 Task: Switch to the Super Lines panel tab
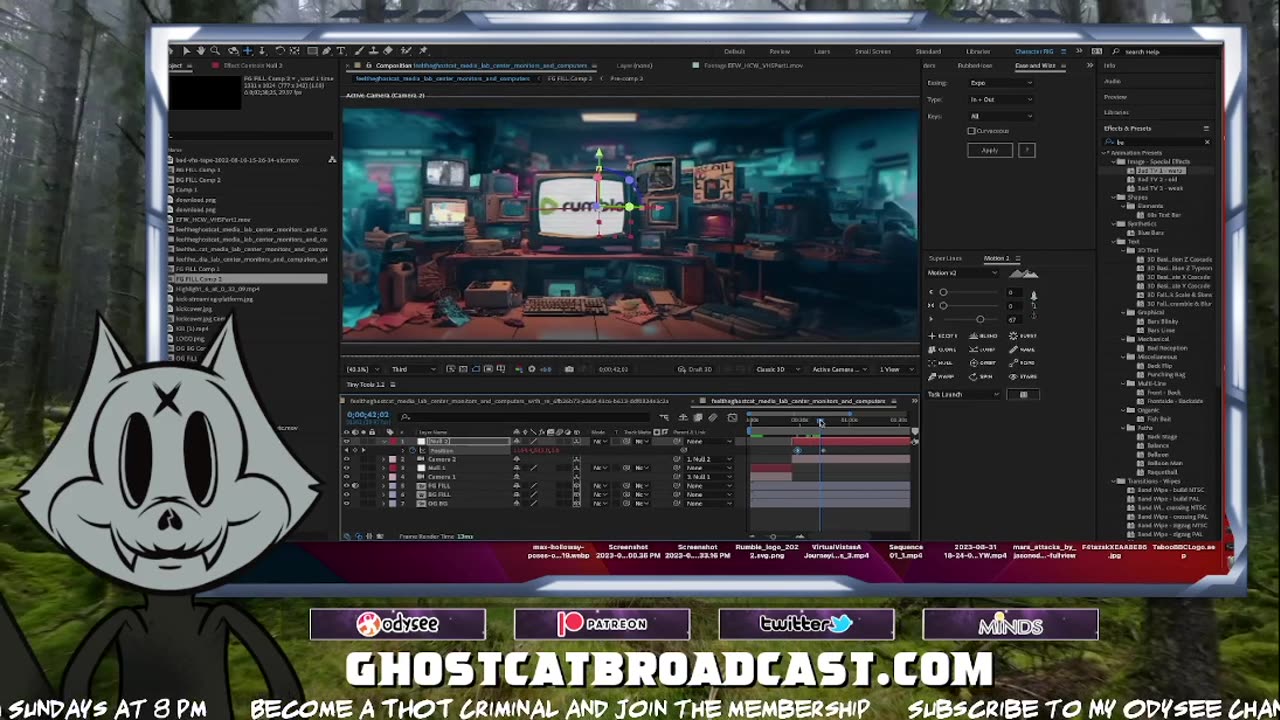point(945,258)
